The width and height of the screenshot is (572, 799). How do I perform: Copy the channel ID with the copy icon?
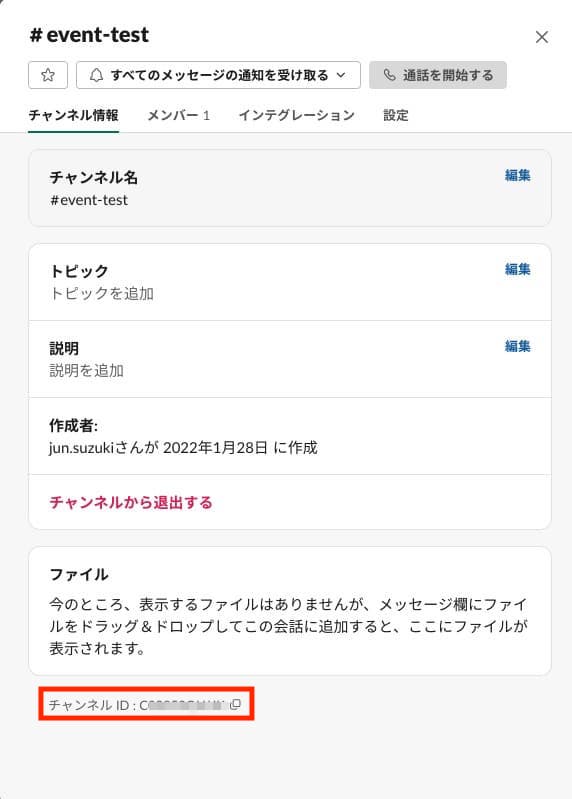(x=235, y=705)
